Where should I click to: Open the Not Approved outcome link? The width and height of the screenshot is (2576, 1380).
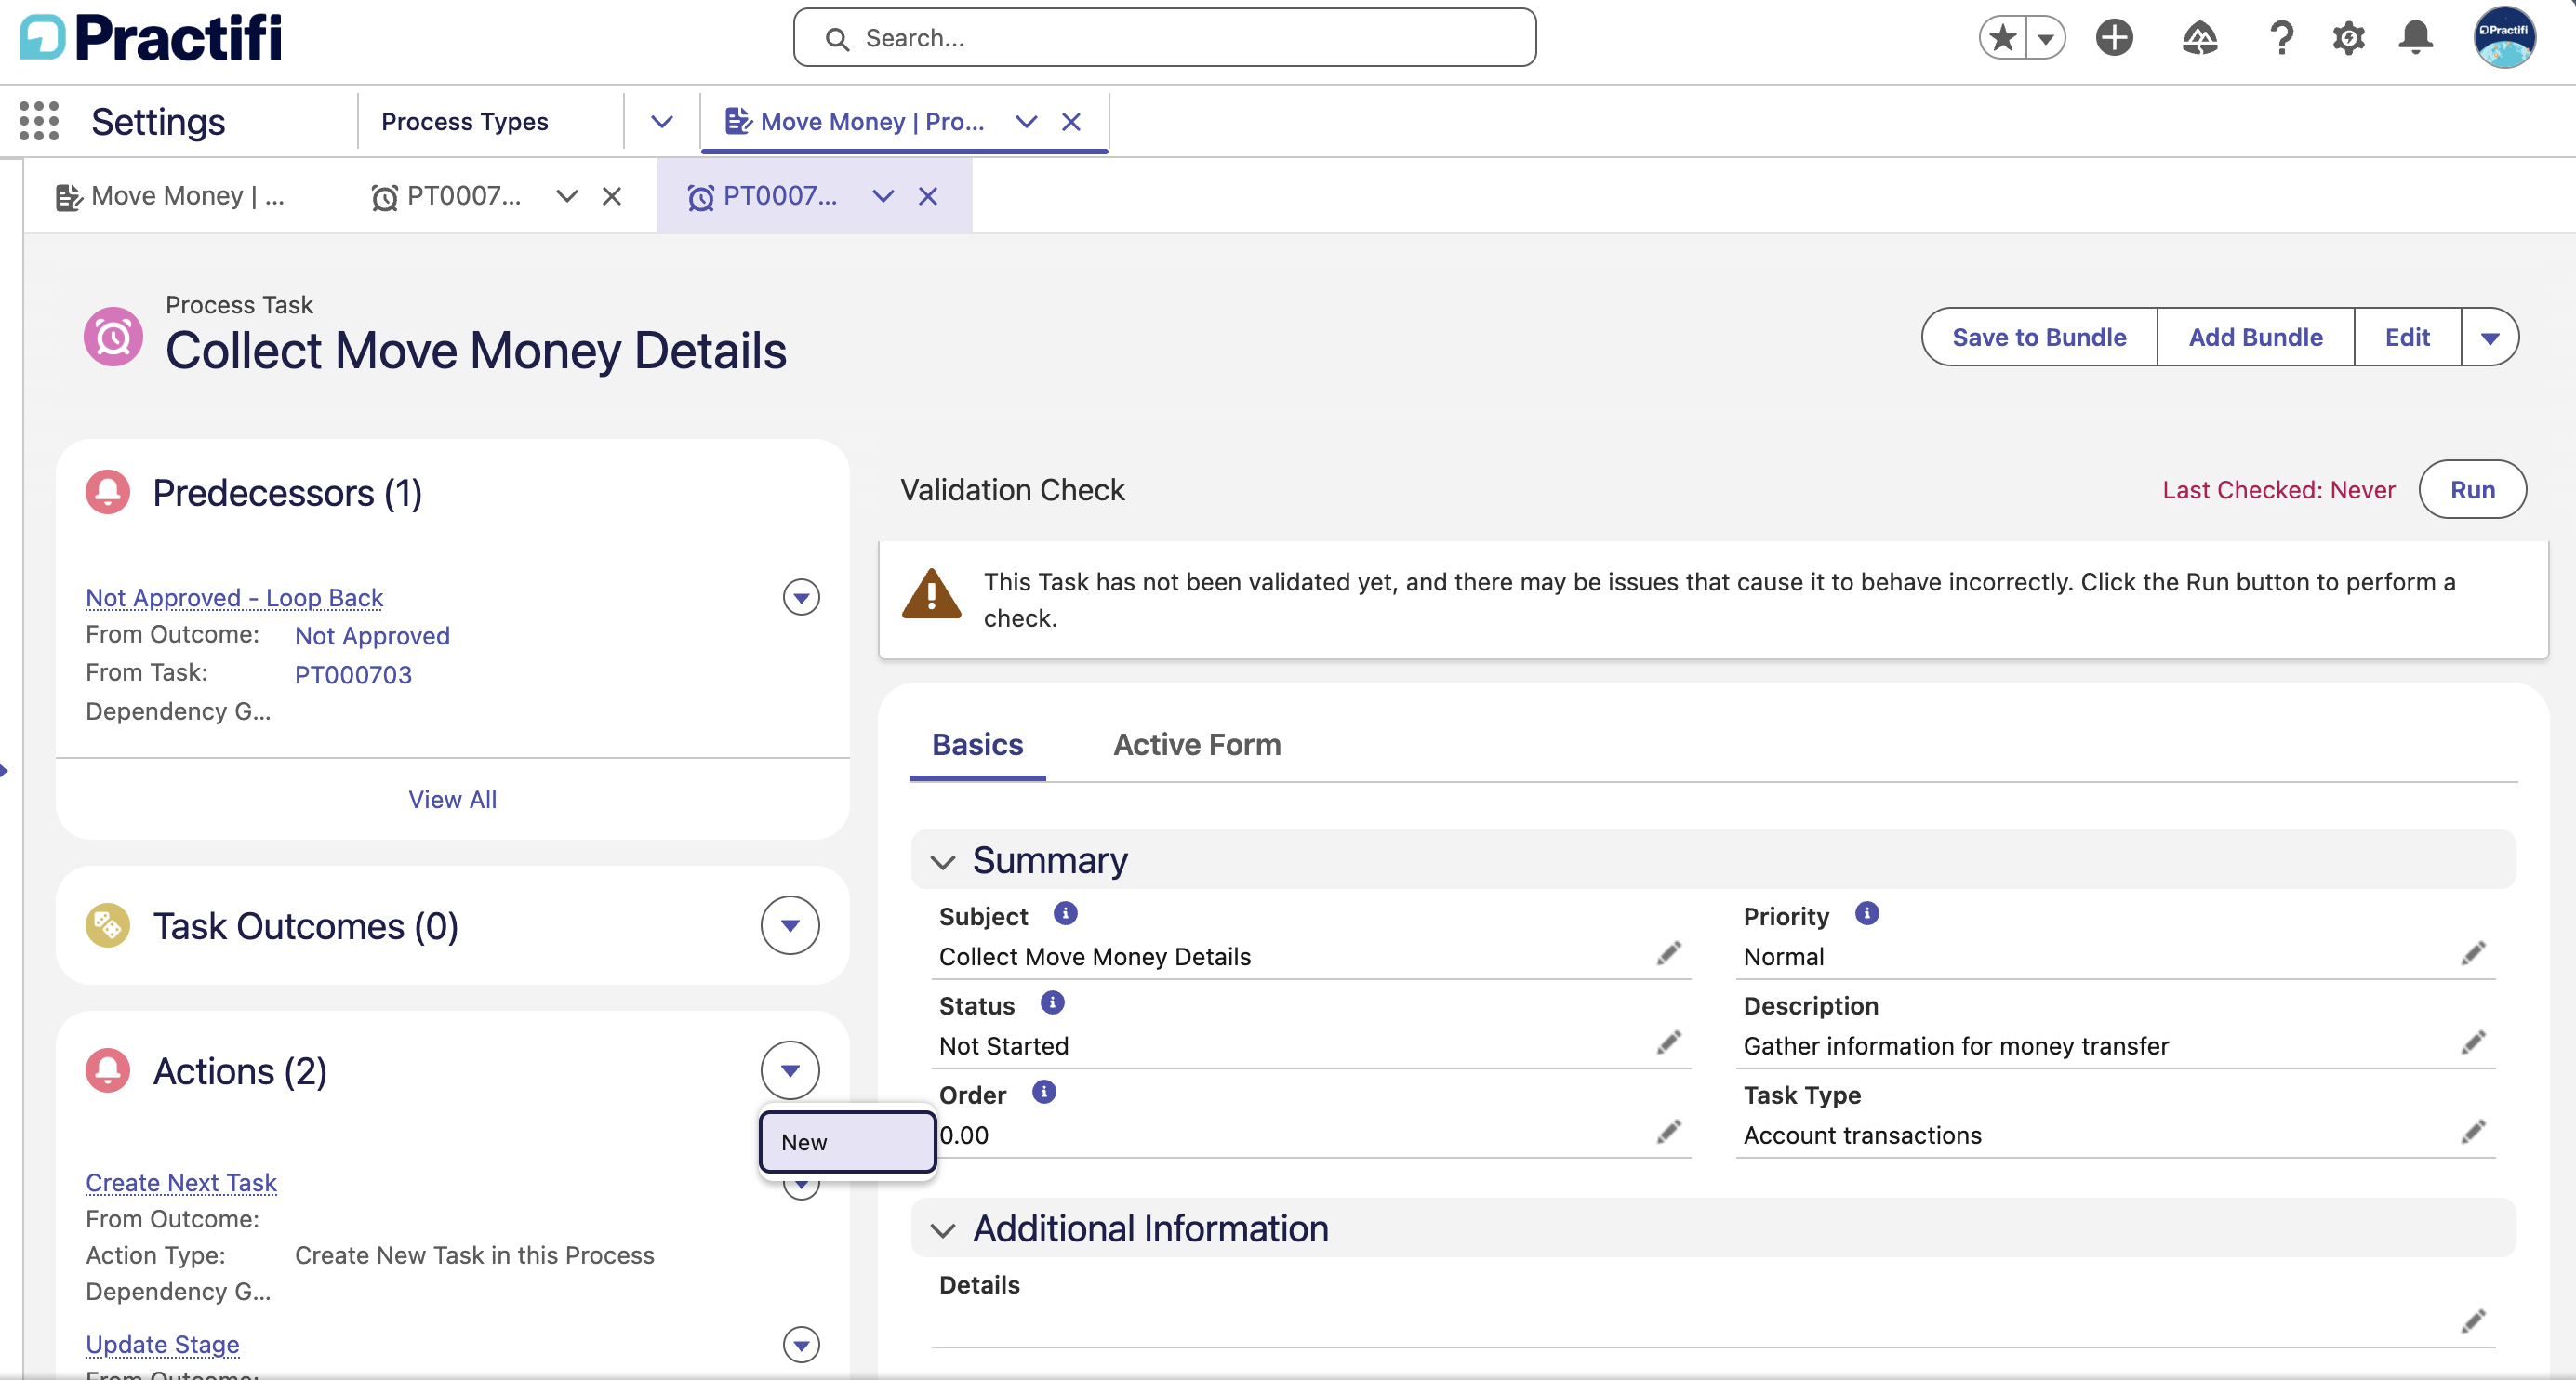372,636
